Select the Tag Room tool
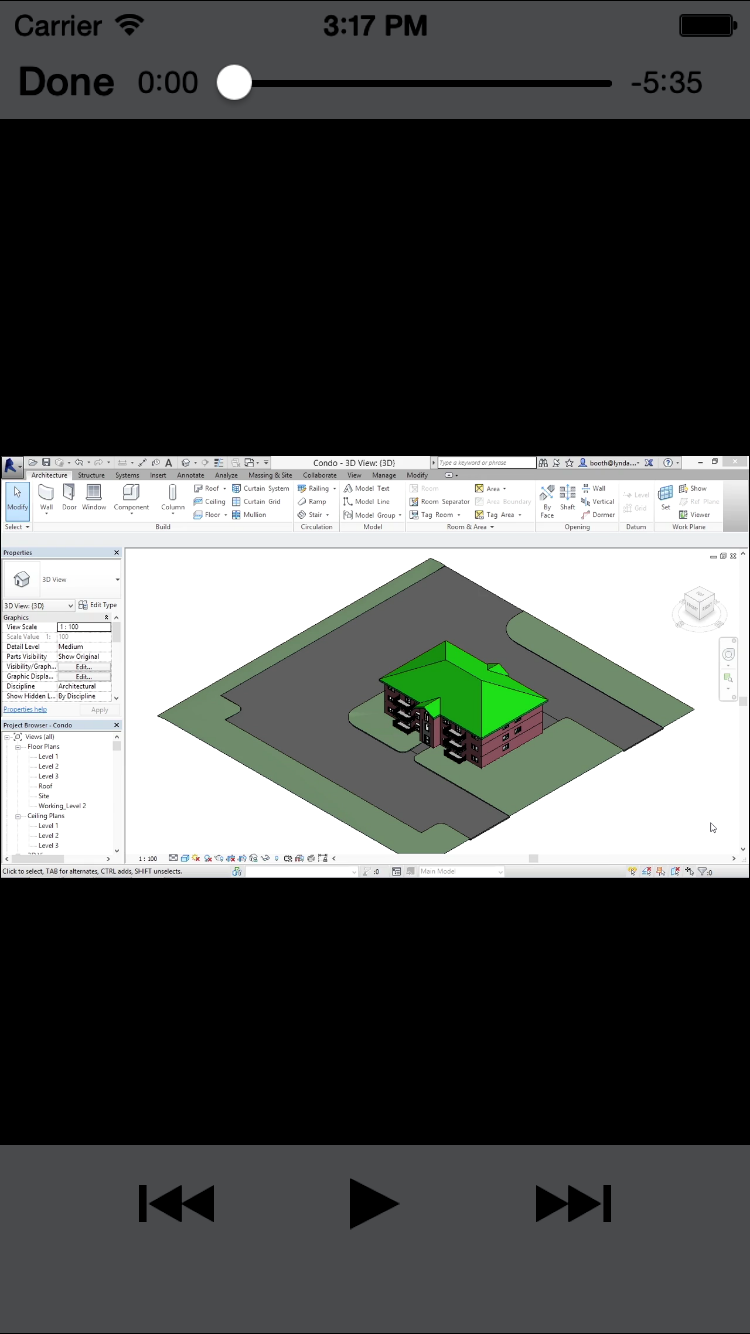The width and height of the screenshot is (750, 1334). pos(435,514)
